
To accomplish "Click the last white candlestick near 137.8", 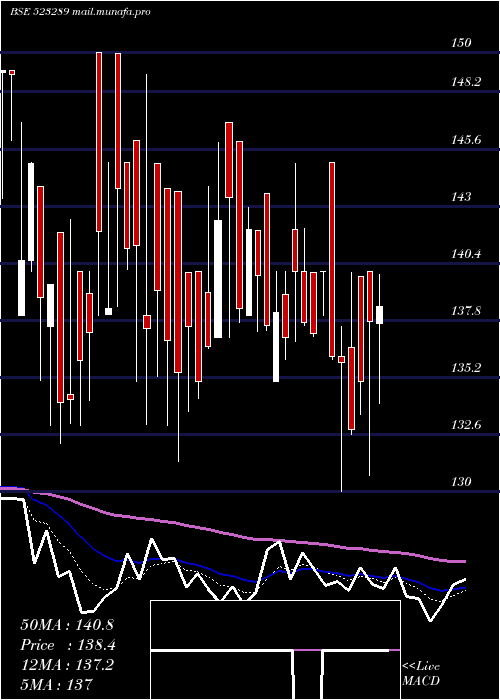I will pyautogui.click(x=379, y=315).
